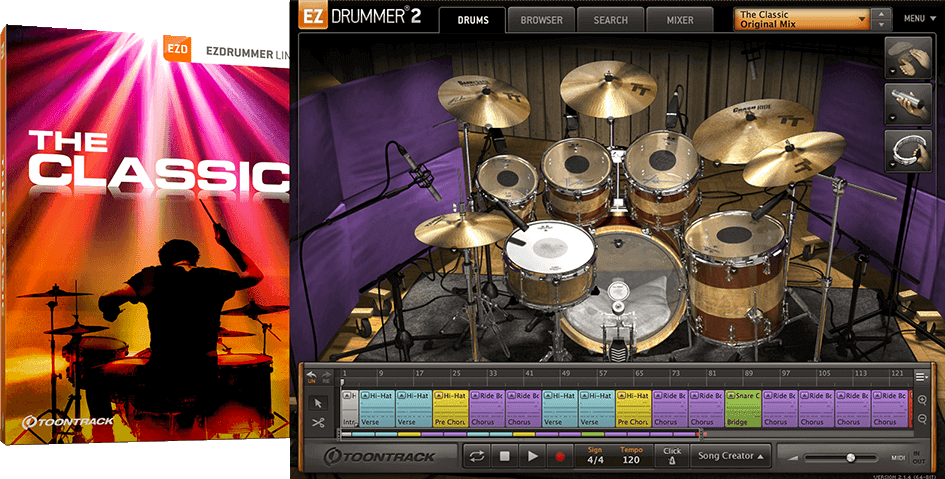The width and height of the screenshot is (945, 479).
Task: Open the song track options menu icon
Action: pyautogui.click(x=921, y=377)
